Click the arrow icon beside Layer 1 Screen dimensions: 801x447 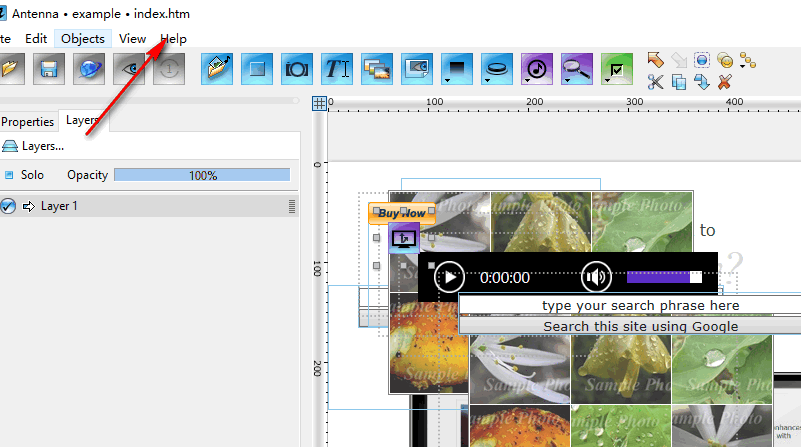pyautogui.click(x=29, y=206)
